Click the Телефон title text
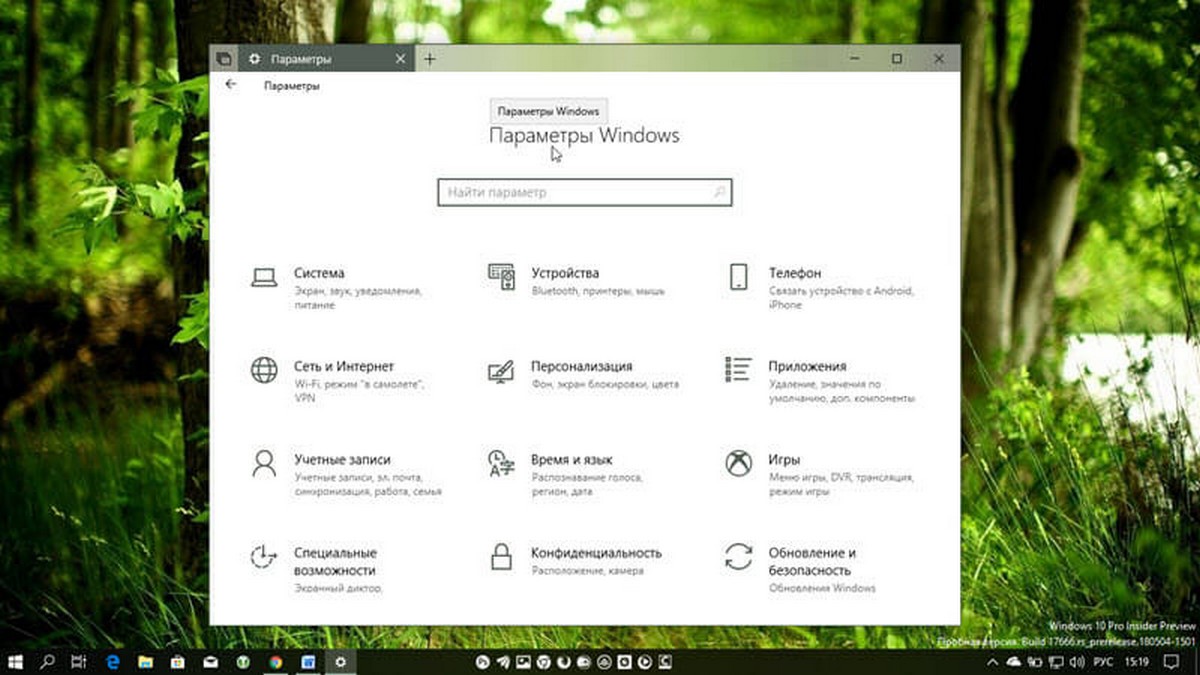The image size is (1200, 675). [795, 273]
